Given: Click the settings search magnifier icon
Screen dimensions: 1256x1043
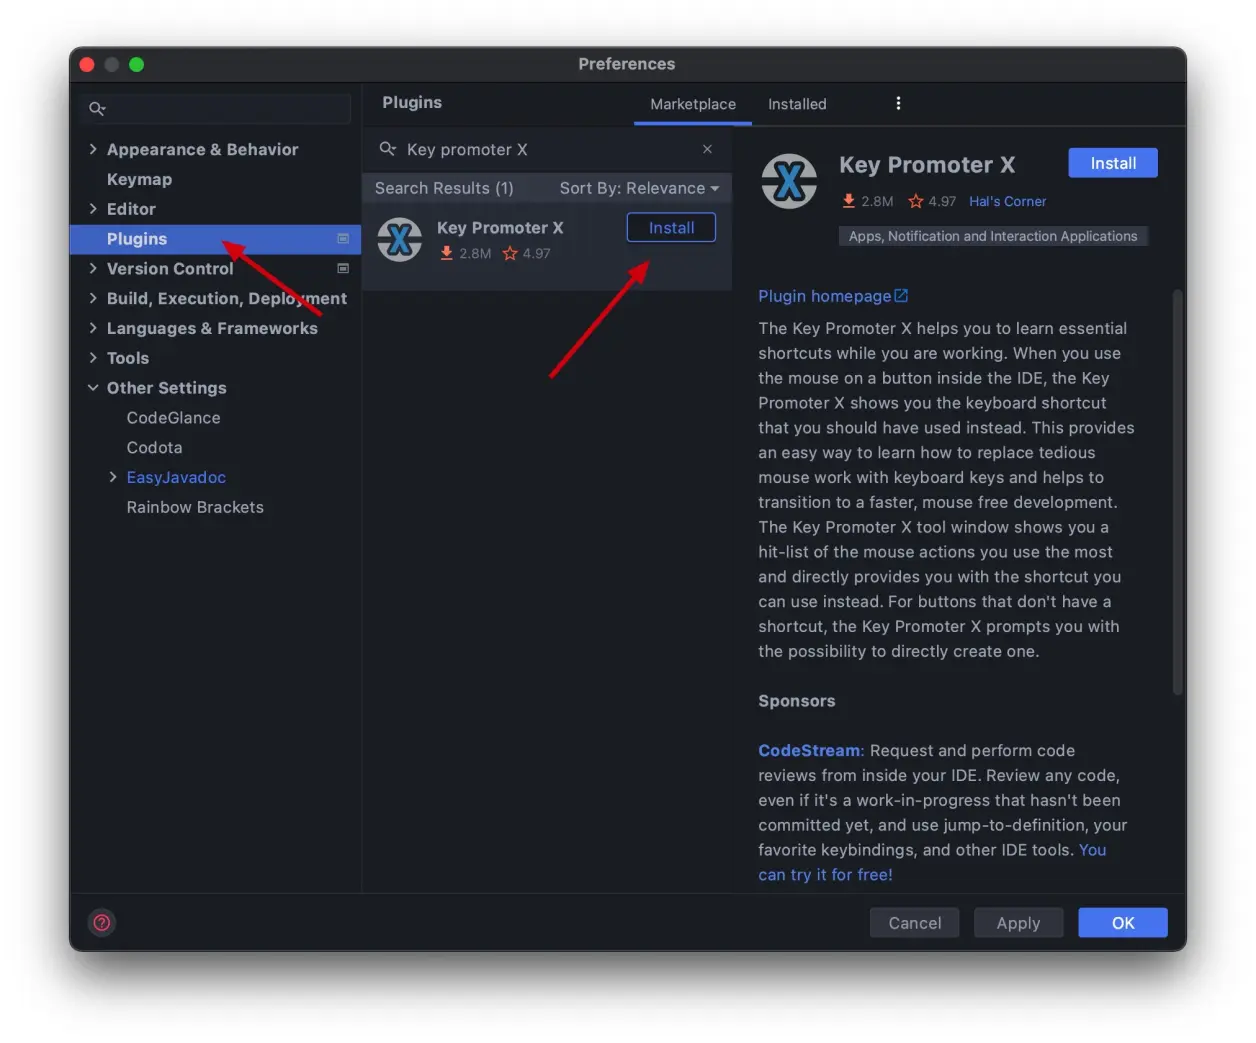Looking at the screenshot, I should 97,108.
